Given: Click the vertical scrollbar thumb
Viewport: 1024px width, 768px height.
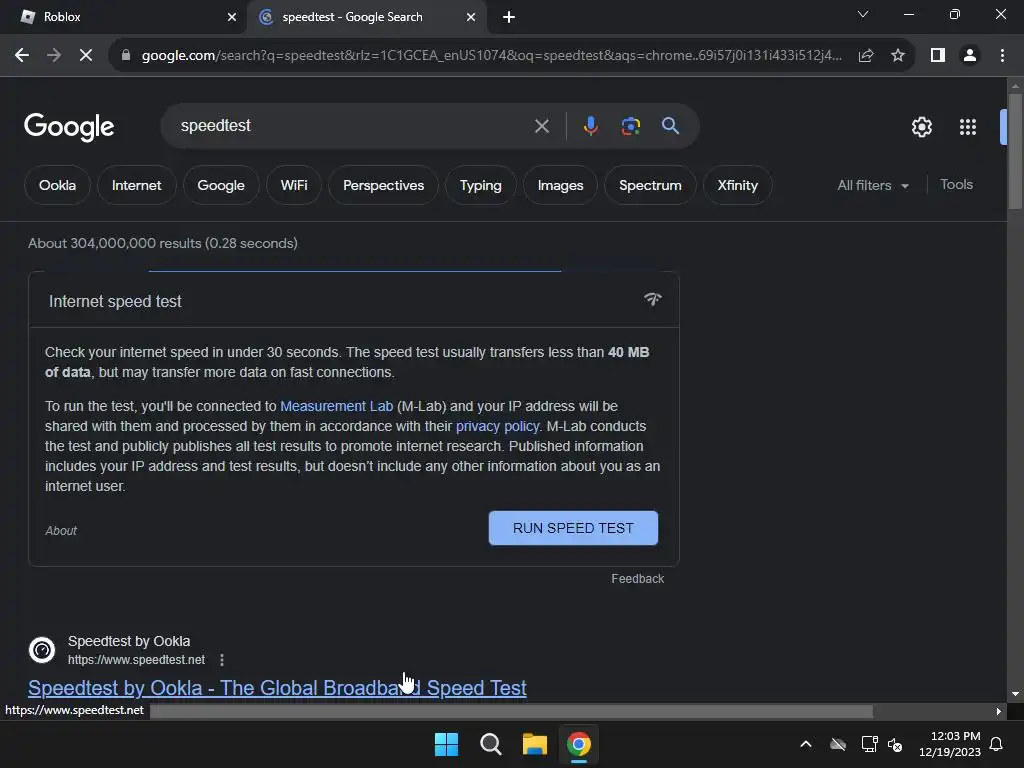Looking at the screenshot, I should pos(1015,152).
